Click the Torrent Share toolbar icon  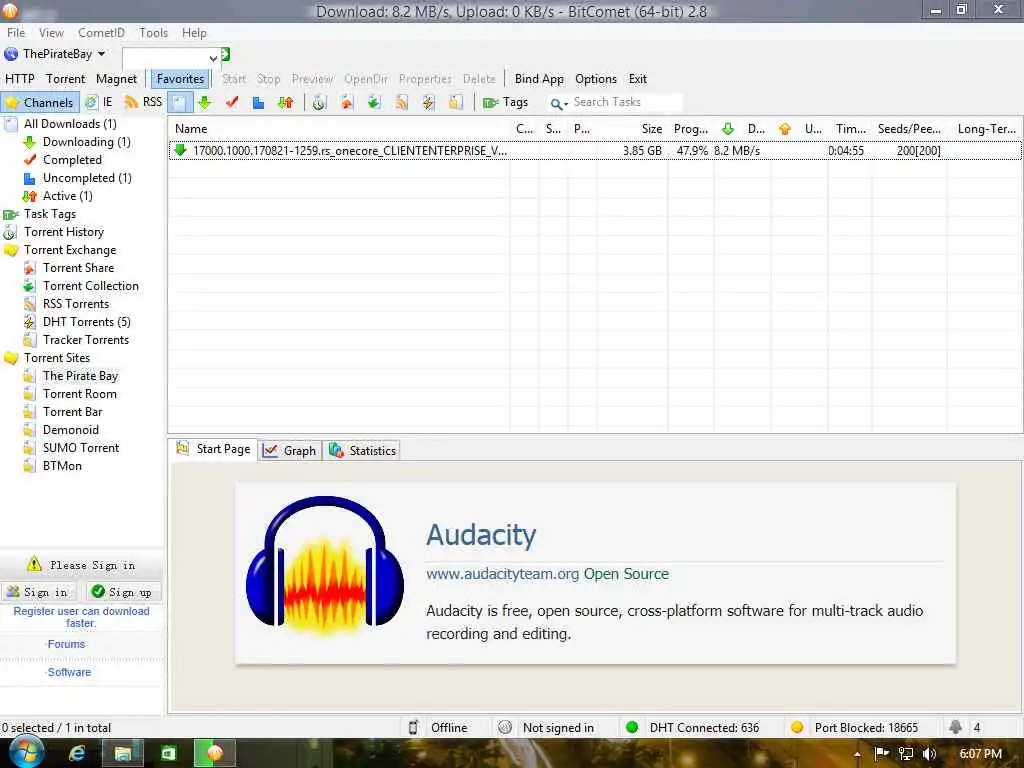[x=346, y=102]
